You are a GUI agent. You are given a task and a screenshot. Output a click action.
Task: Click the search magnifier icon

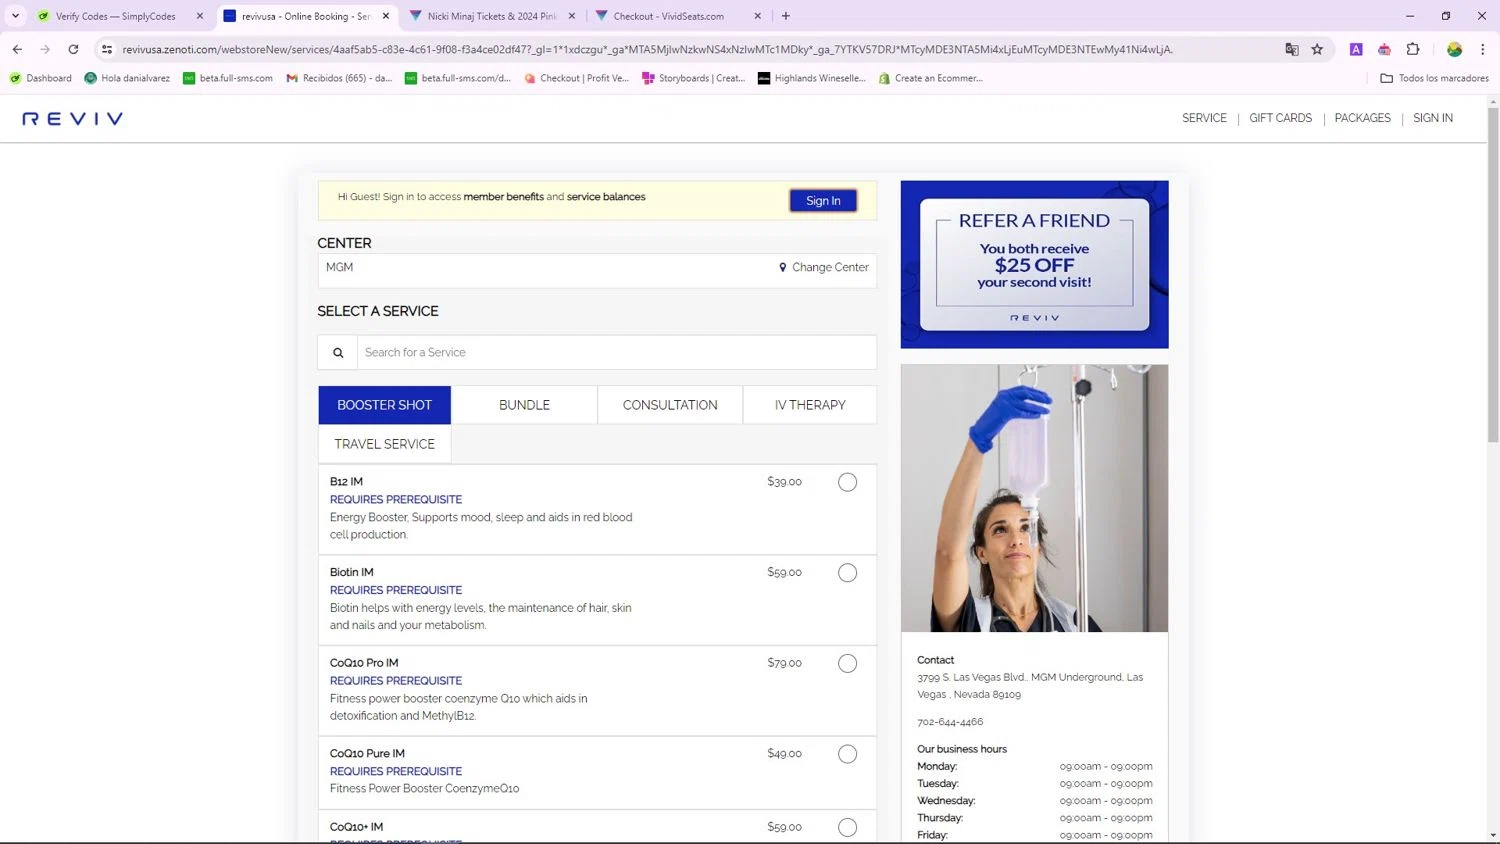click(338, 353)
